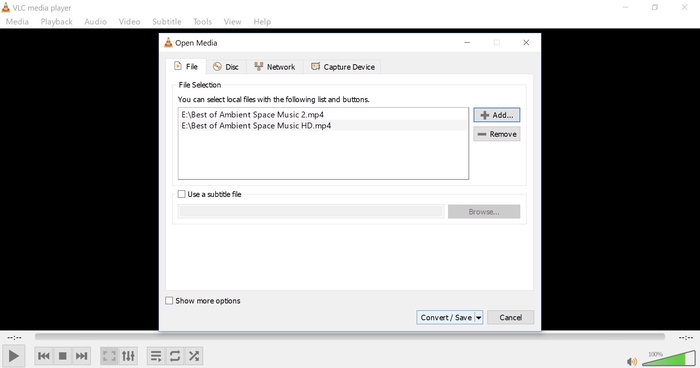Restore down the VLC main window
This screenshot has height=368, width=700.
[655, 8]
